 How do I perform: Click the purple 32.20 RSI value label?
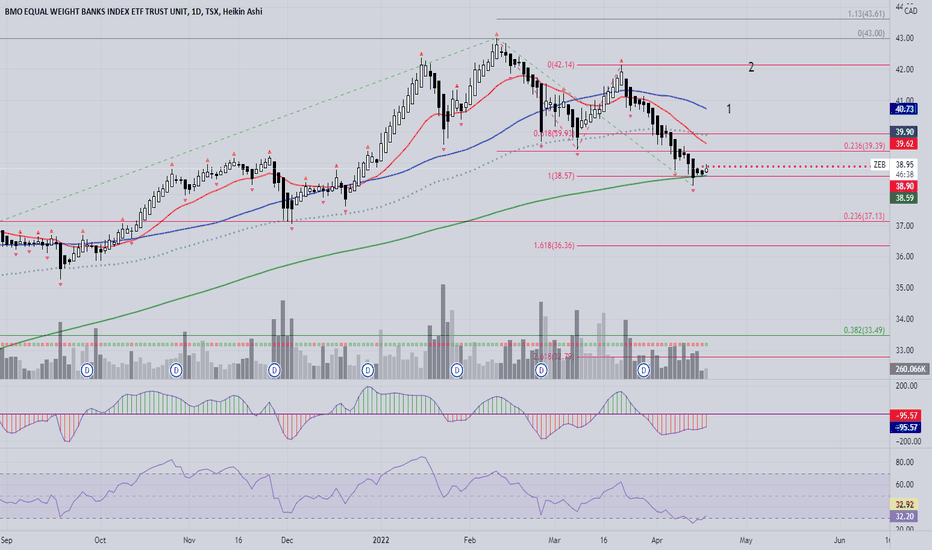coord(904,517)
